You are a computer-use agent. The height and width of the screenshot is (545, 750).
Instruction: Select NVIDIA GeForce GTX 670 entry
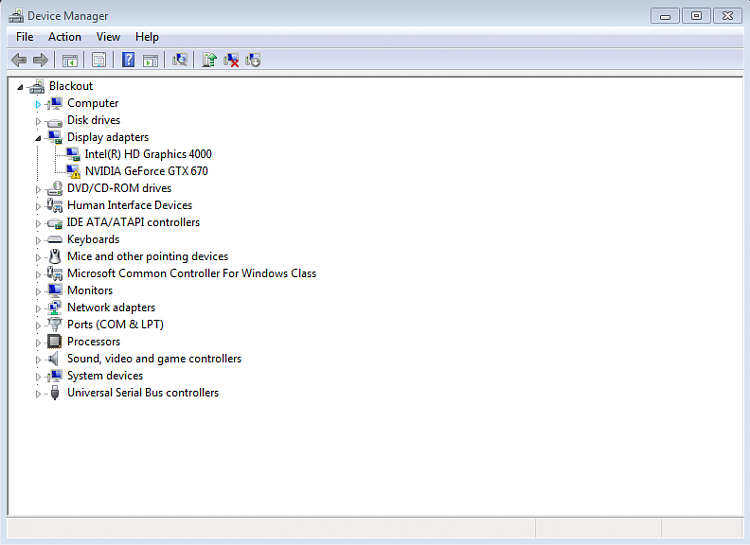[x=146, y=171]
